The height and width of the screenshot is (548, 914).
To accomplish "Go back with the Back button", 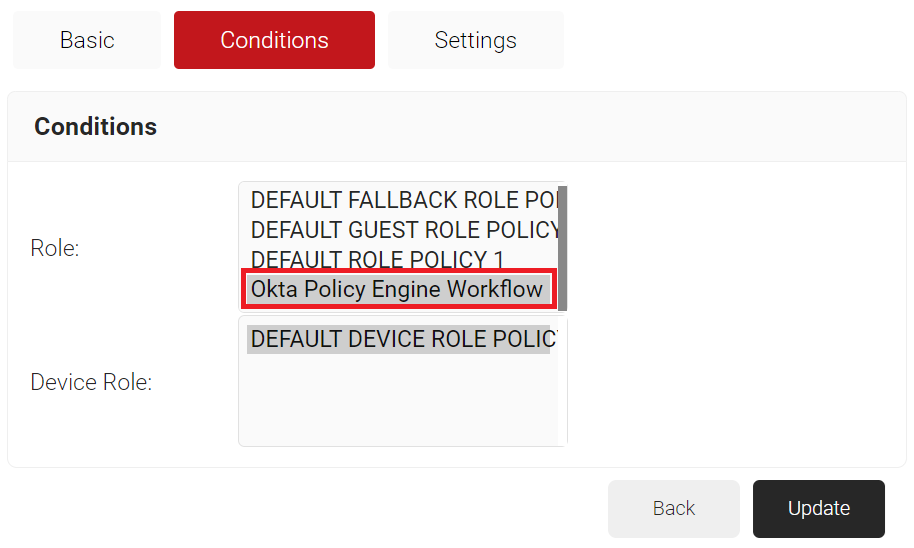I will 673,508.
